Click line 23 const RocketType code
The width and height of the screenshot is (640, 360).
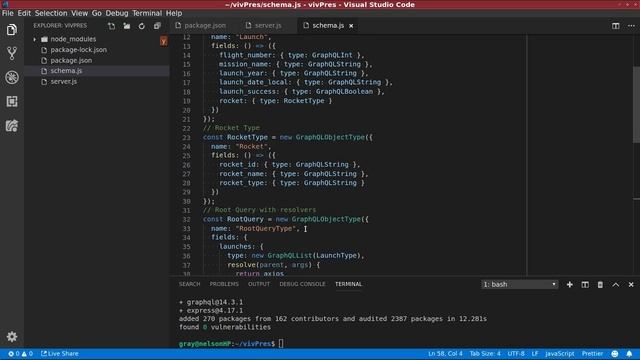coord(288,137)
